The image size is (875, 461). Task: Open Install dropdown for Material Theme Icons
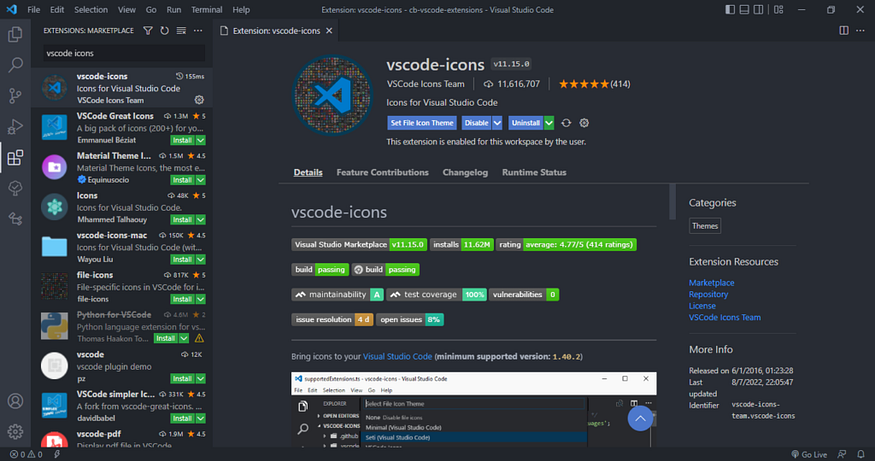click(x=200, y=180)
